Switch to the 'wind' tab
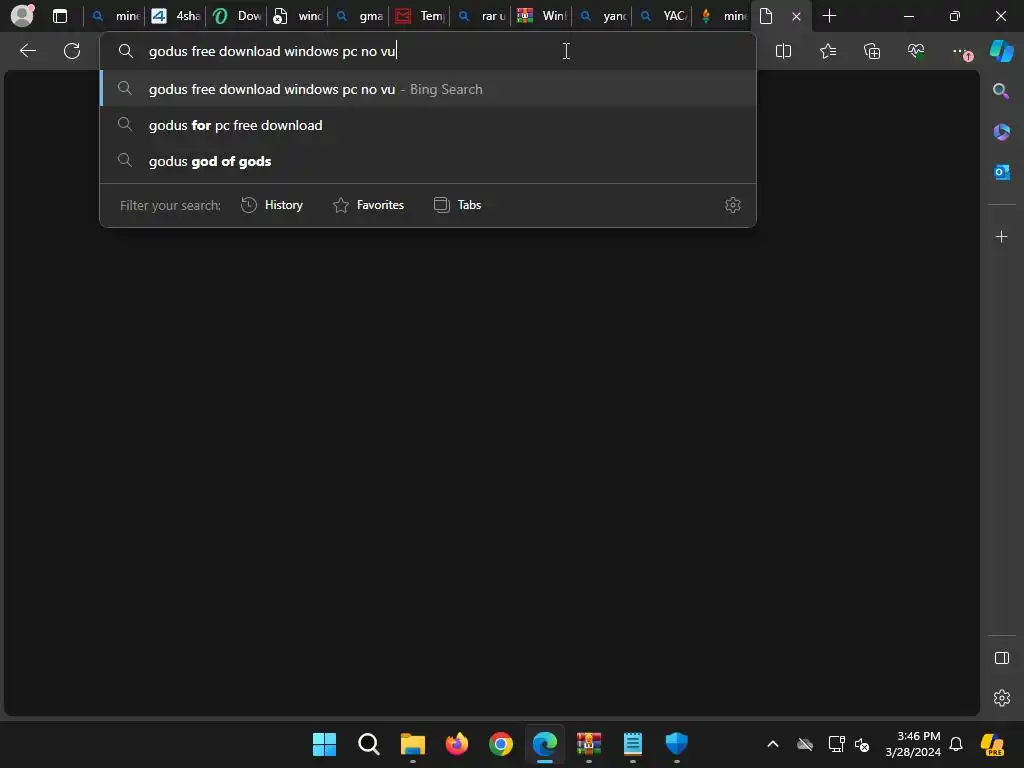This screenshot has width=1024, height=768. click(298, 16)
